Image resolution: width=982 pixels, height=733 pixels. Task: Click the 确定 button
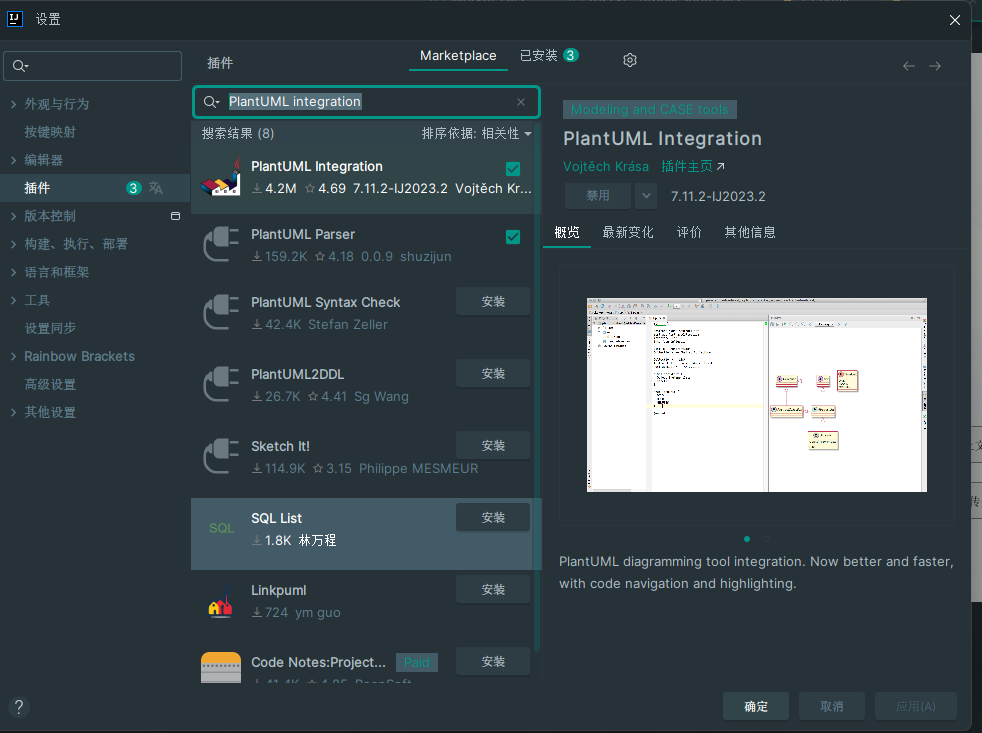click(756, 706)
